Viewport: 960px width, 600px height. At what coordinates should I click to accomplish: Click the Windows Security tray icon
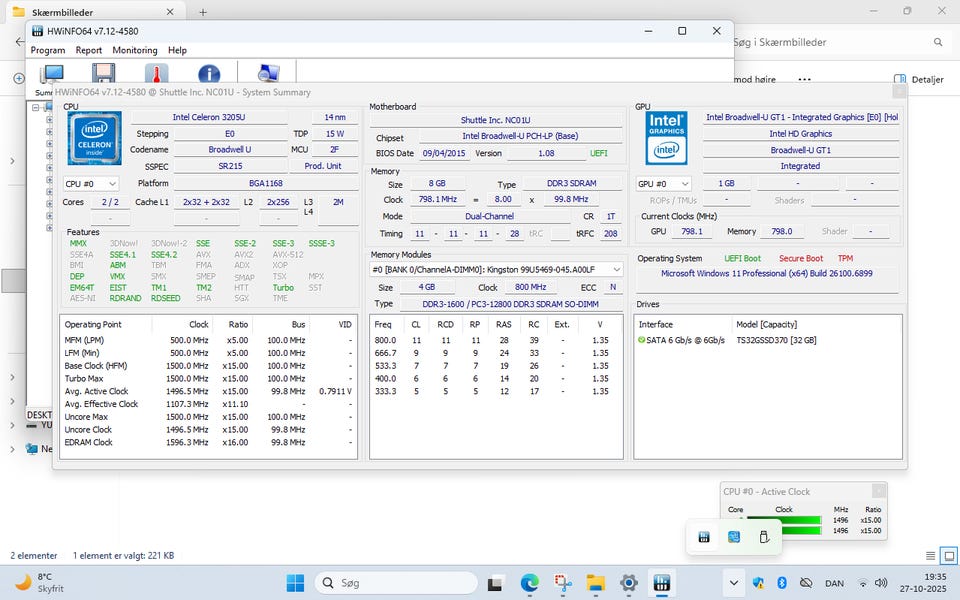[759, 583]
